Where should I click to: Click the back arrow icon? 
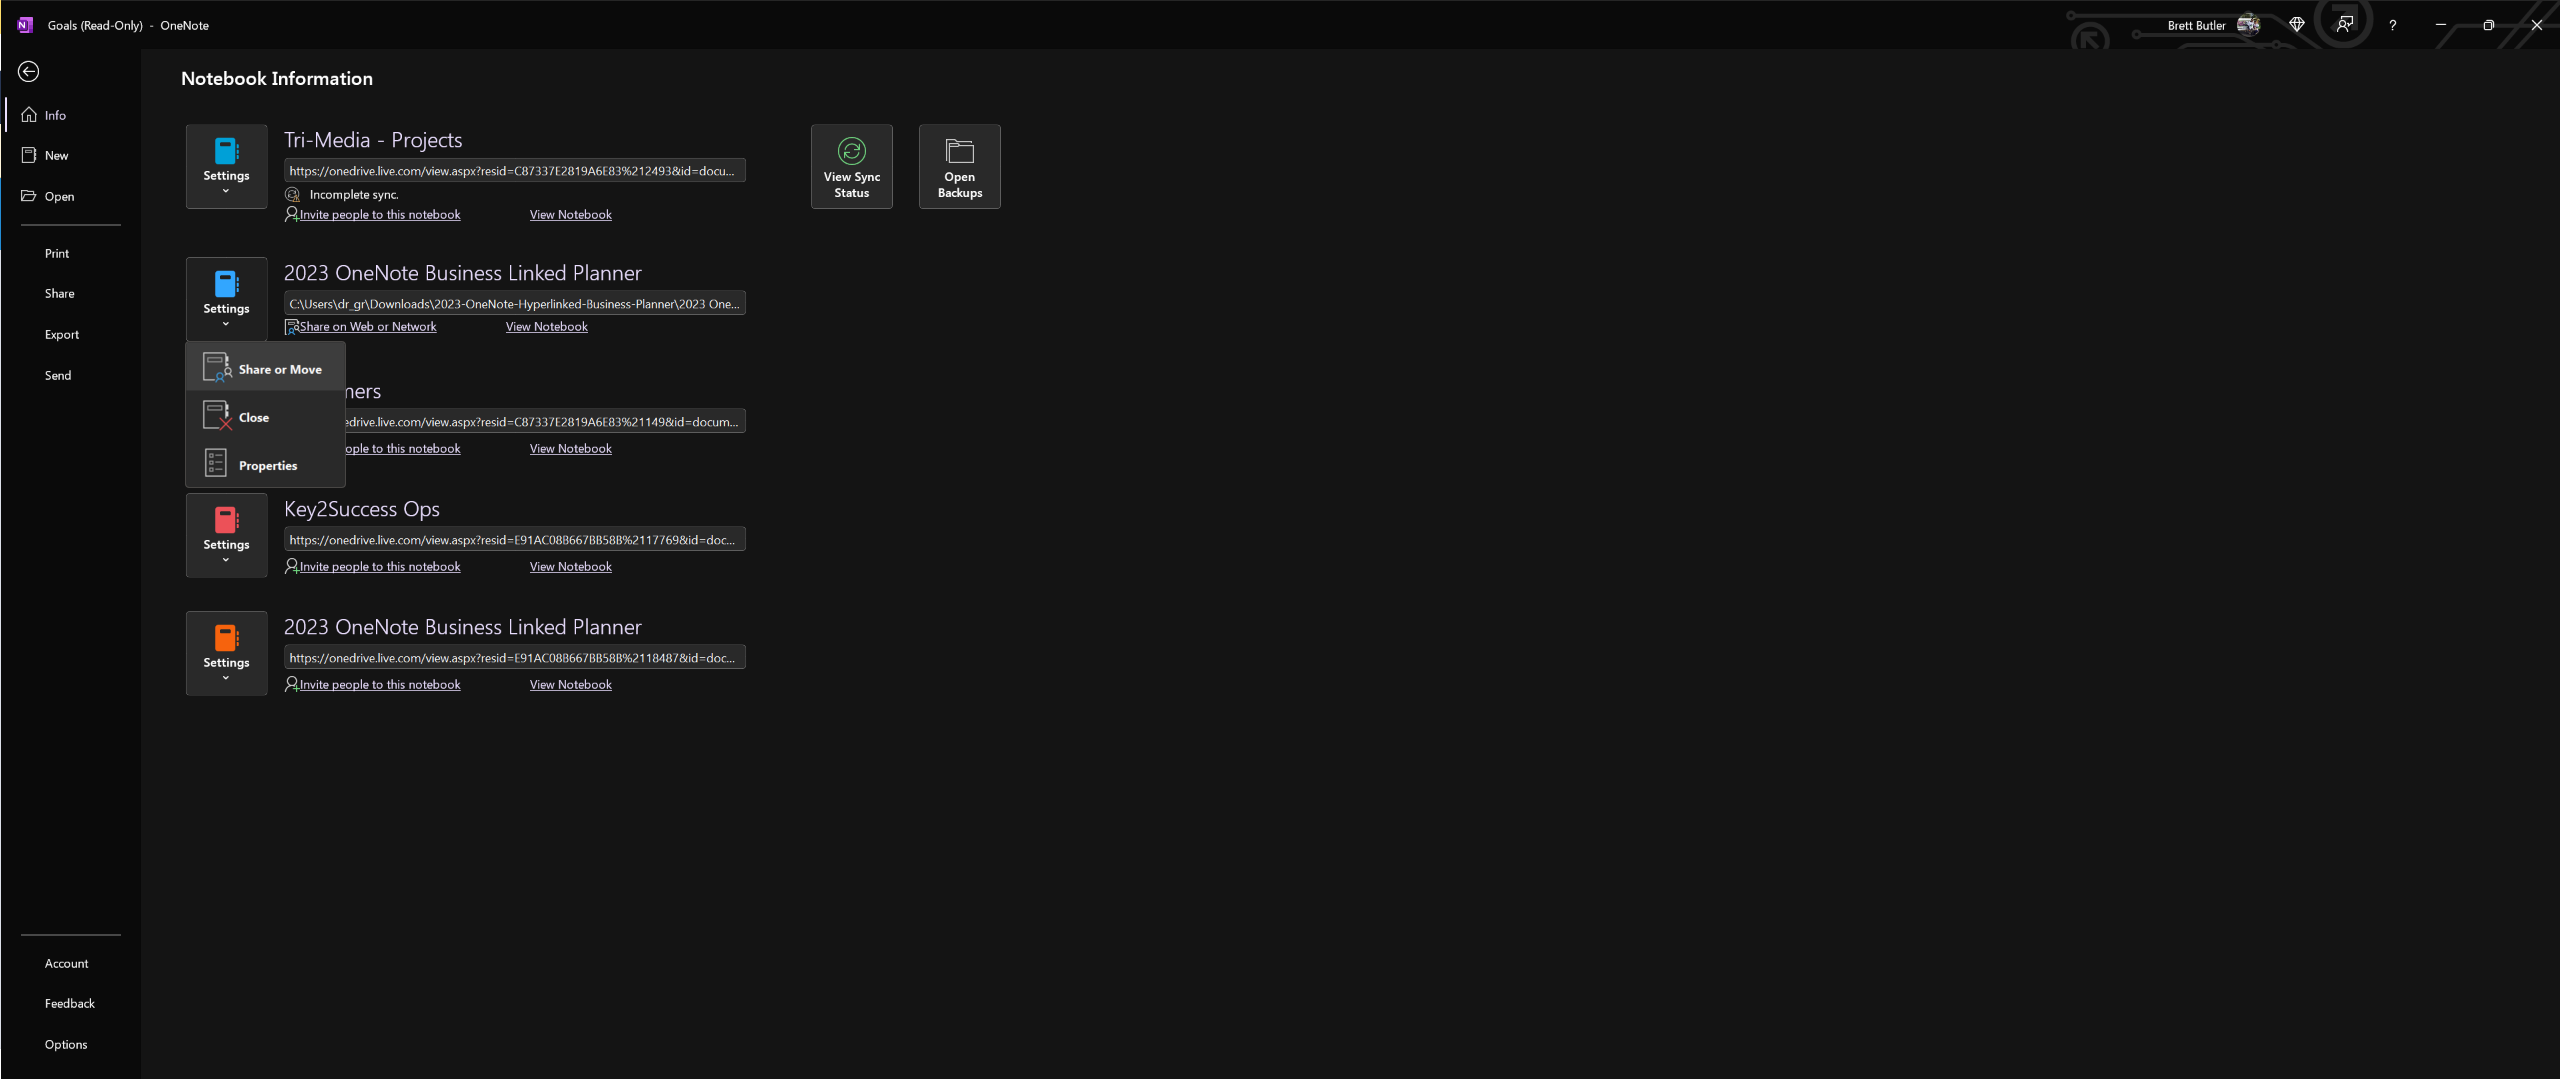click(x=29, y=71)
